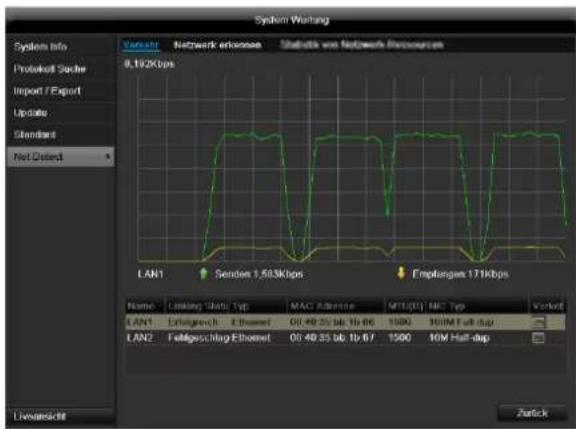Switch to the Verkehr tab
This screenshot has height=429, width=576.
tap(141, 45)
